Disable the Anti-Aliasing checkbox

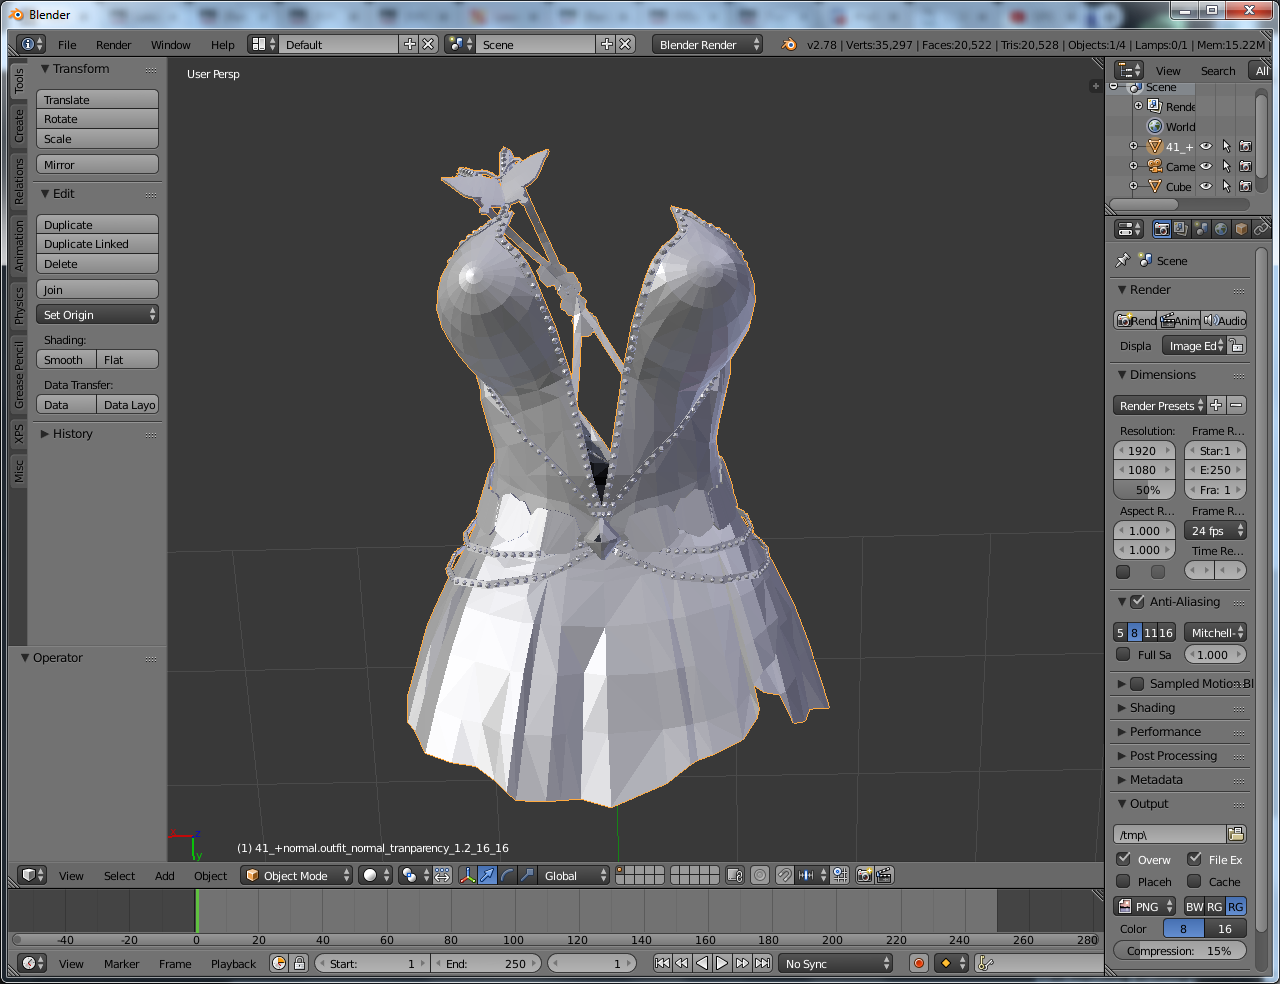(x=1137, y=602)
